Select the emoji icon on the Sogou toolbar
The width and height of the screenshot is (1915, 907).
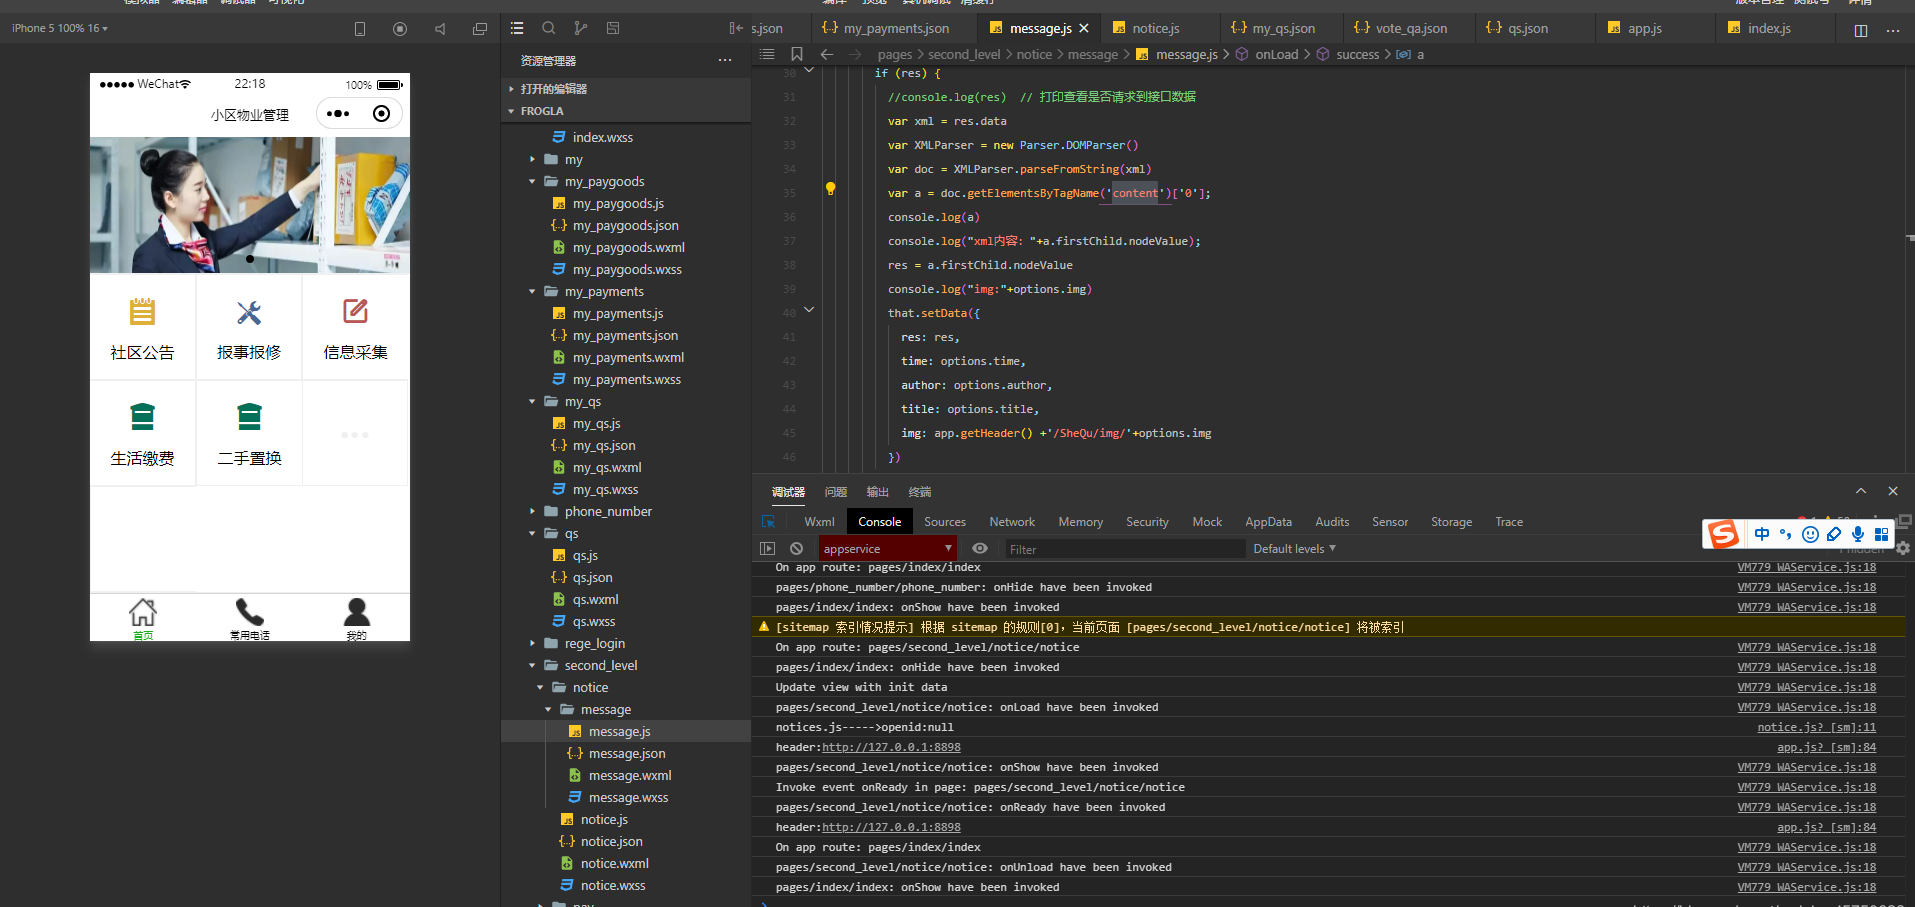(x=1809, y=534)
